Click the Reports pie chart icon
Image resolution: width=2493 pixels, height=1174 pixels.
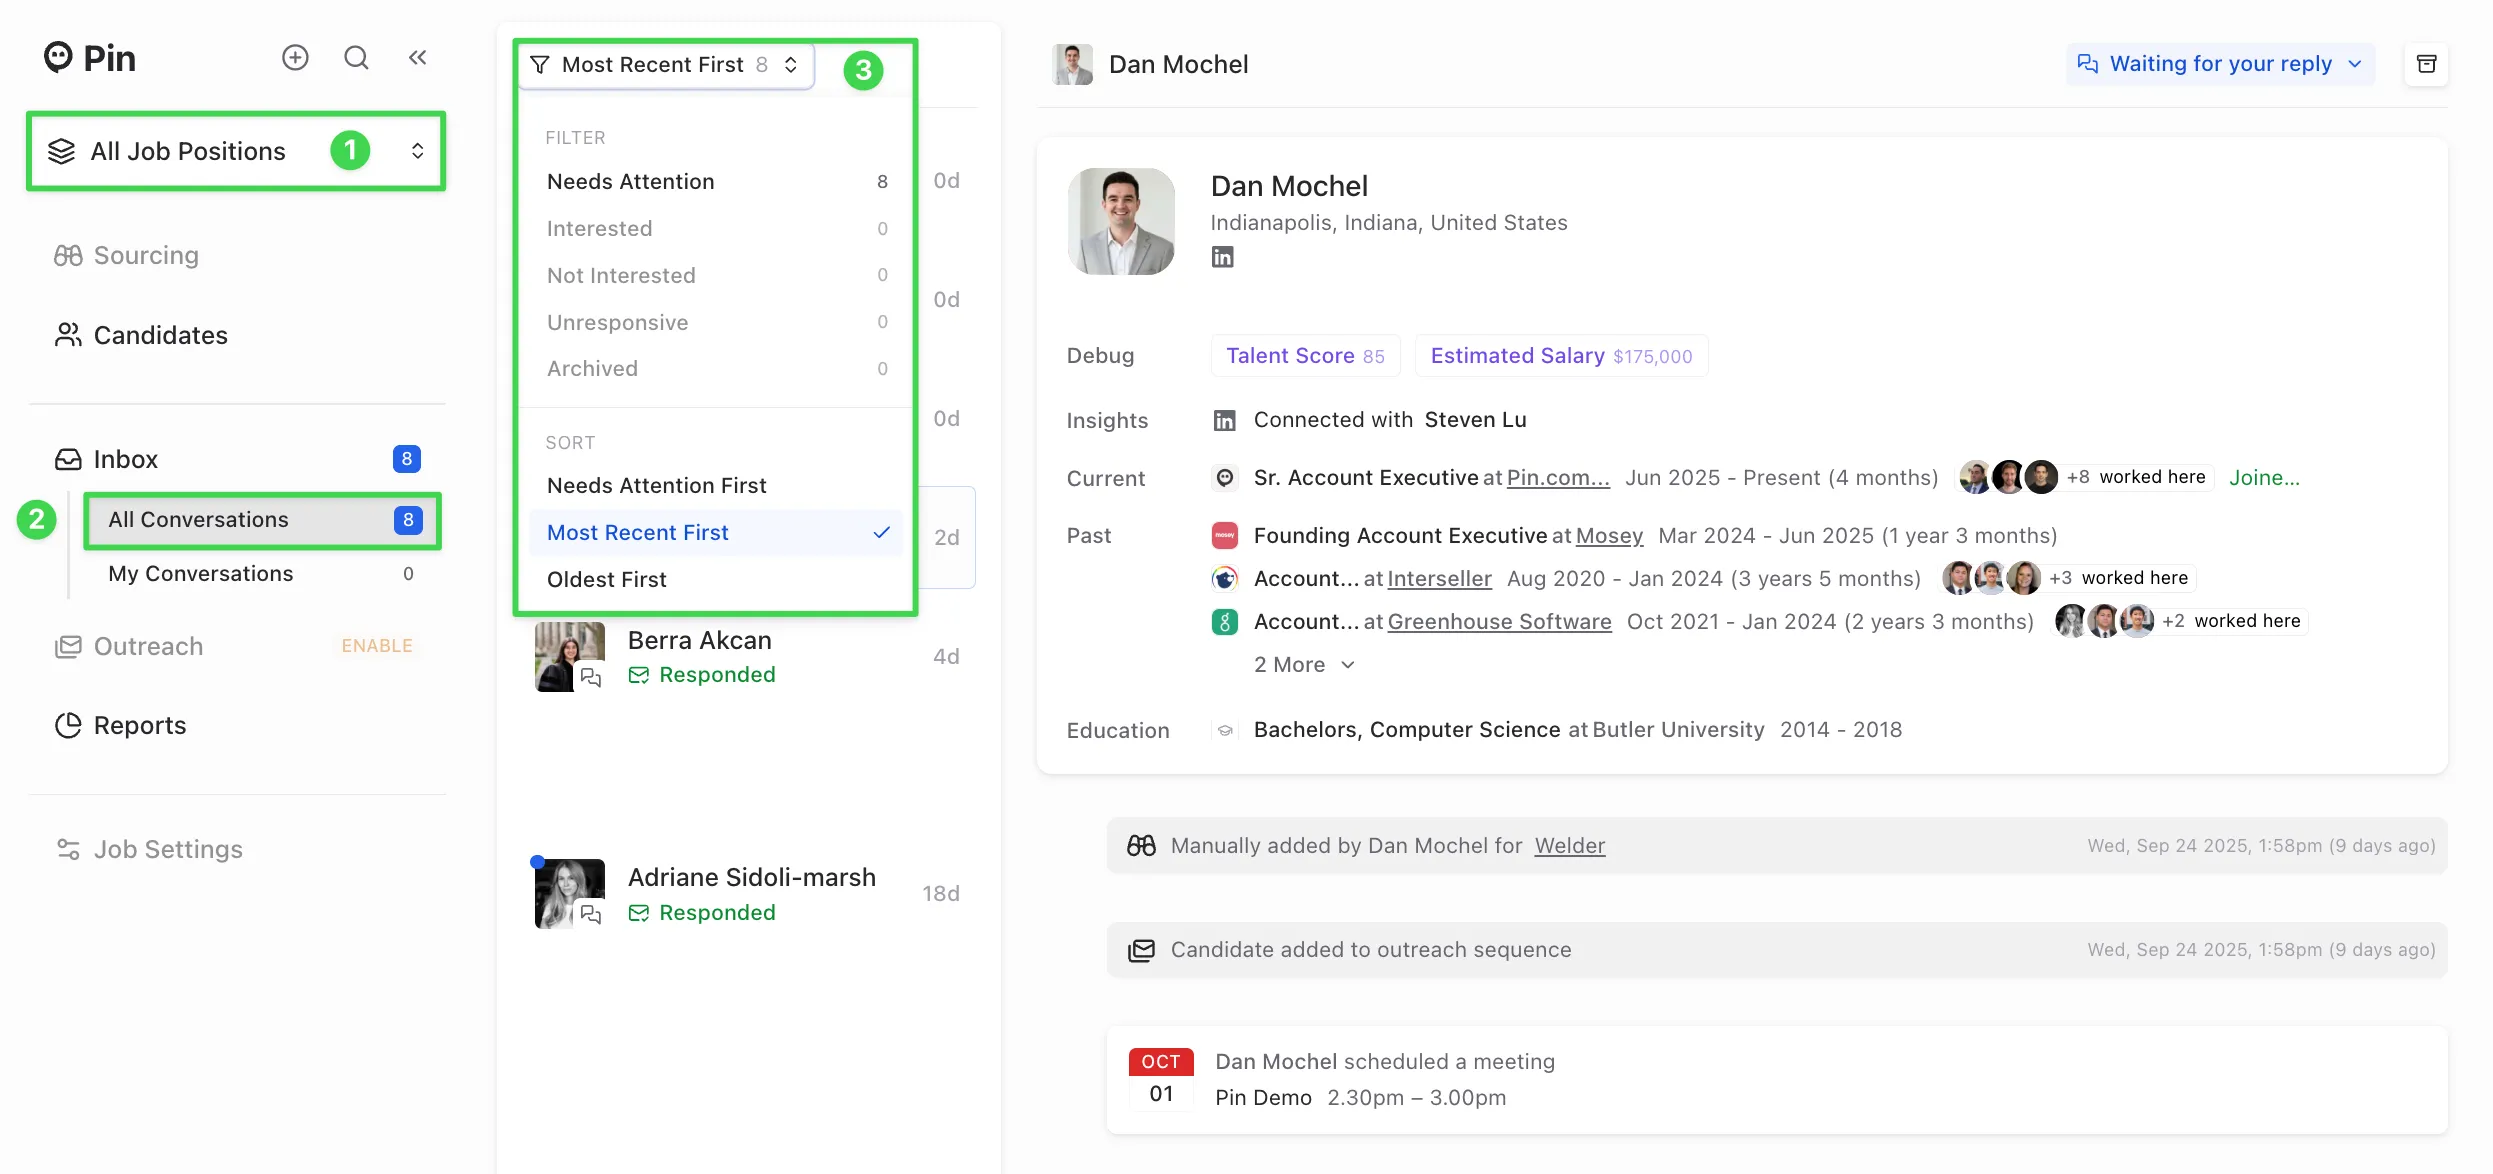click(68, 725)
